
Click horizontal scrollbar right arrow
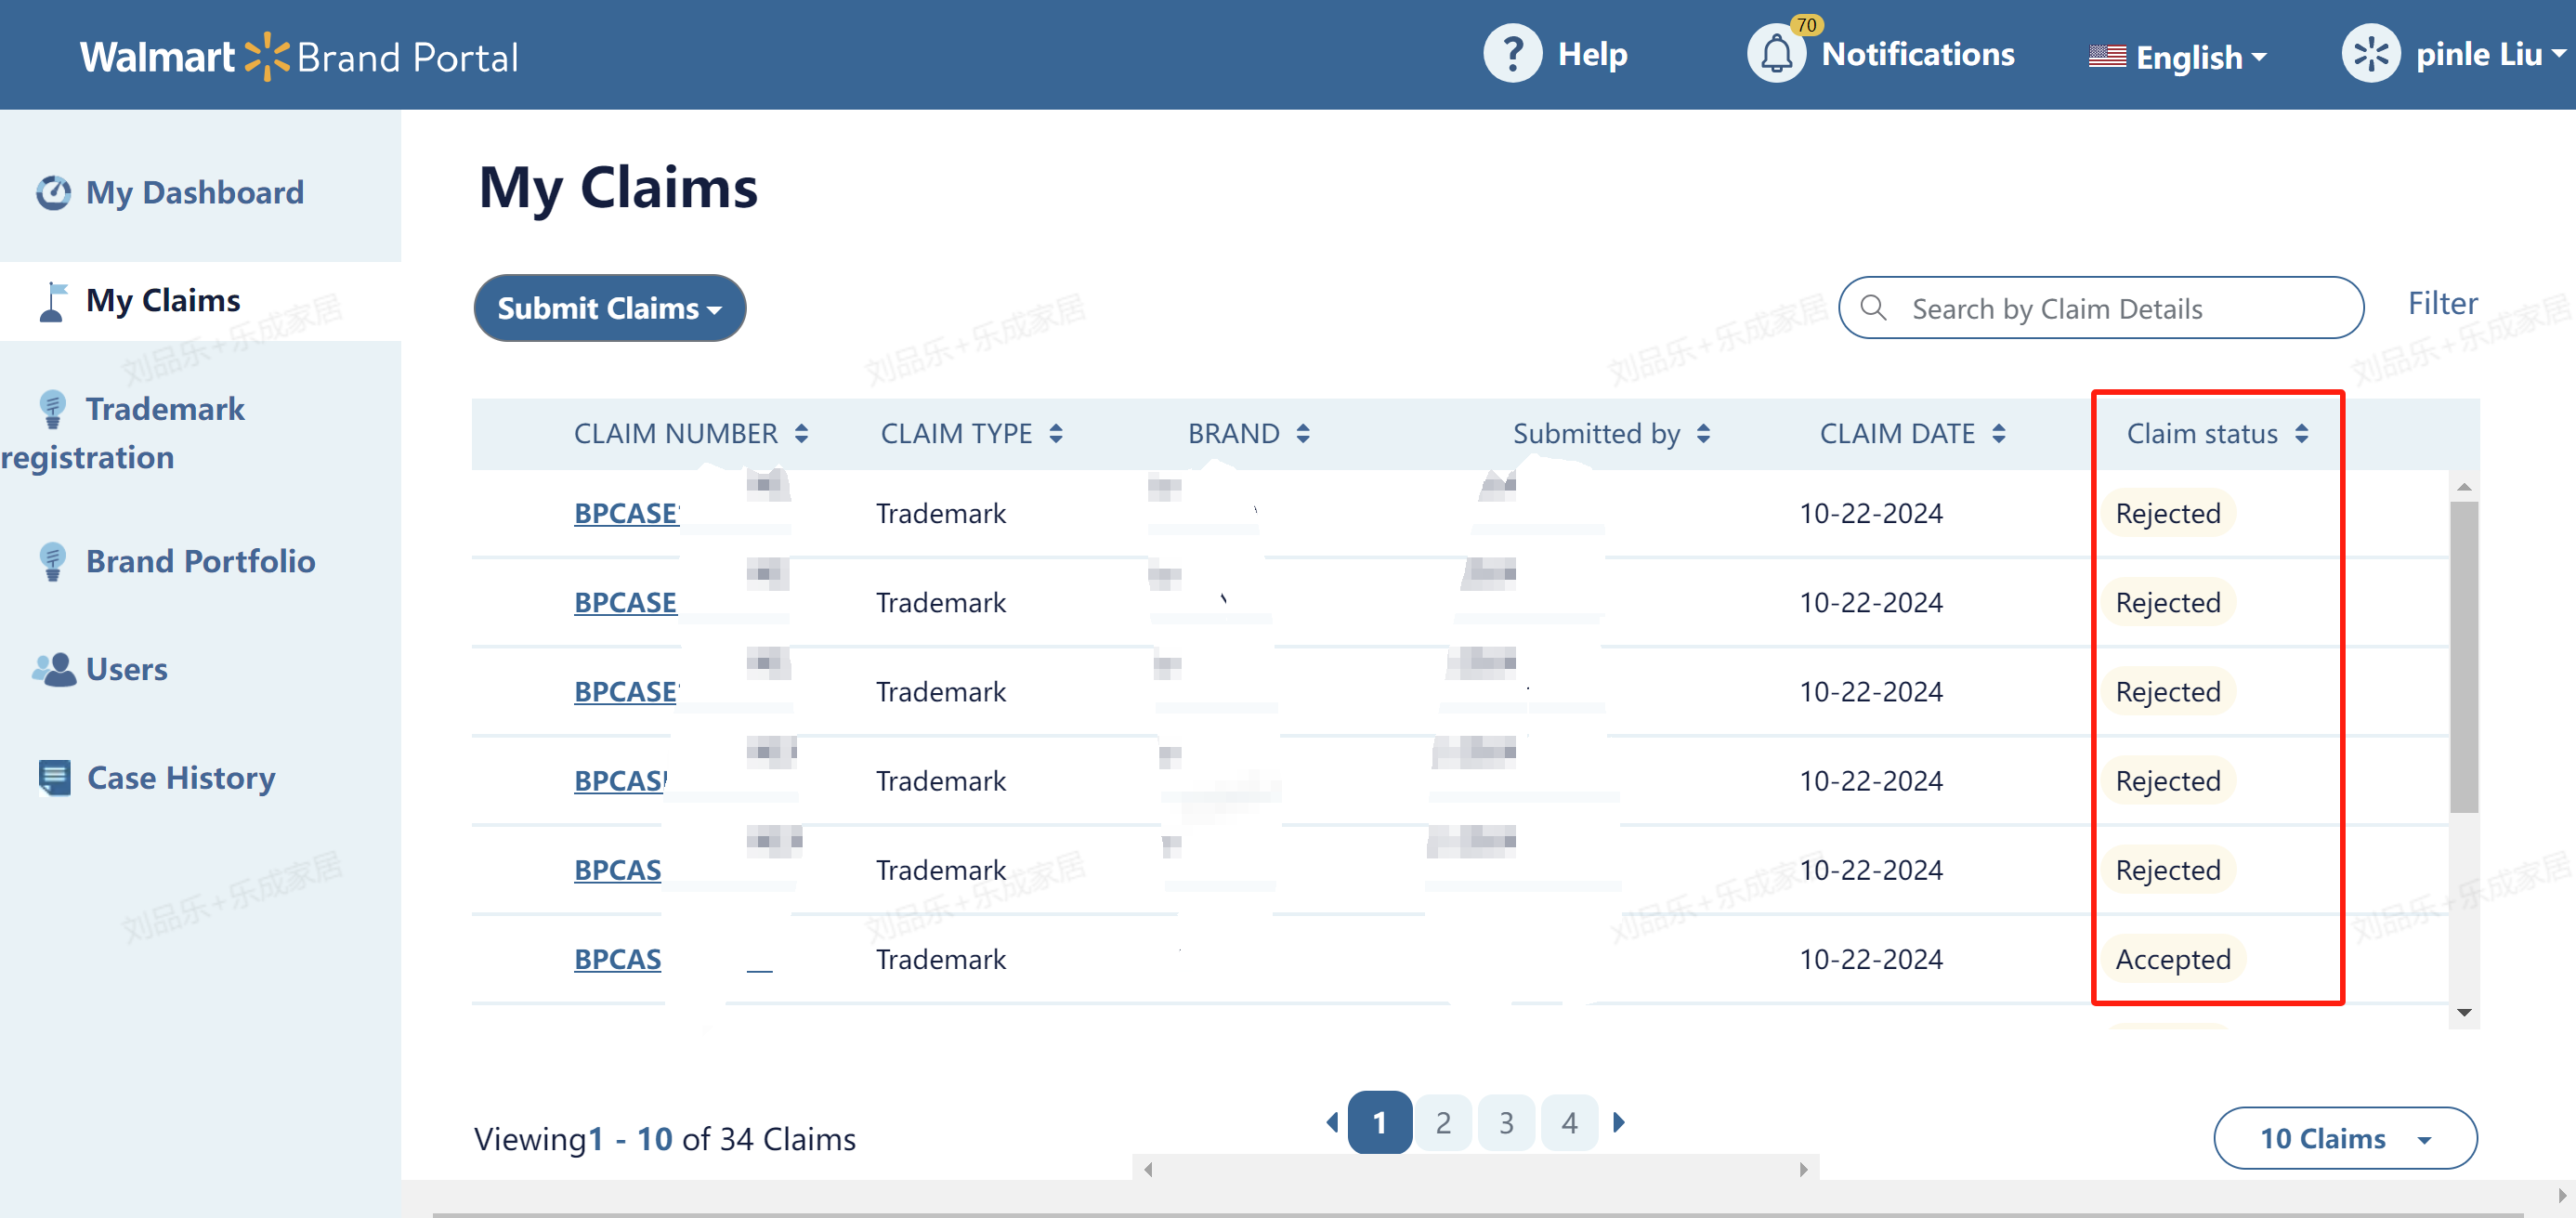tap(1803, 1169)
